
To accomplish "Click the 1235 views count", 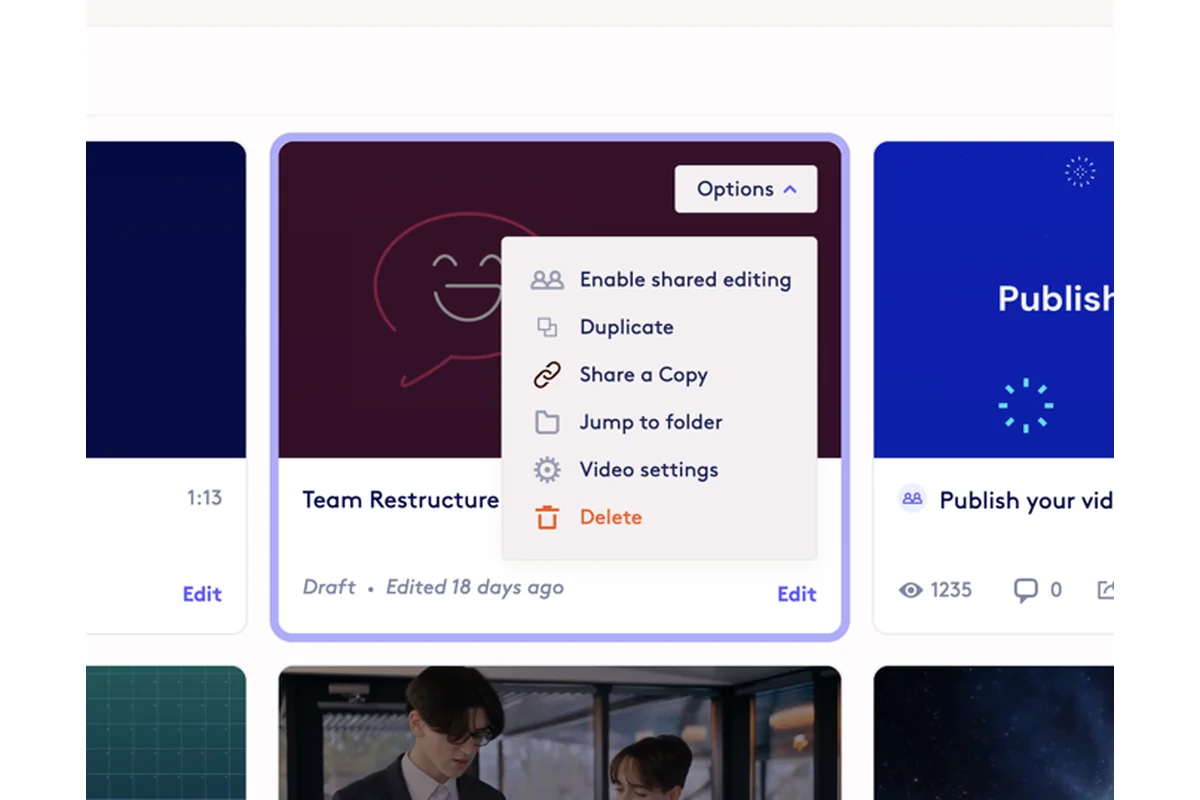I will tap(951, 590).
